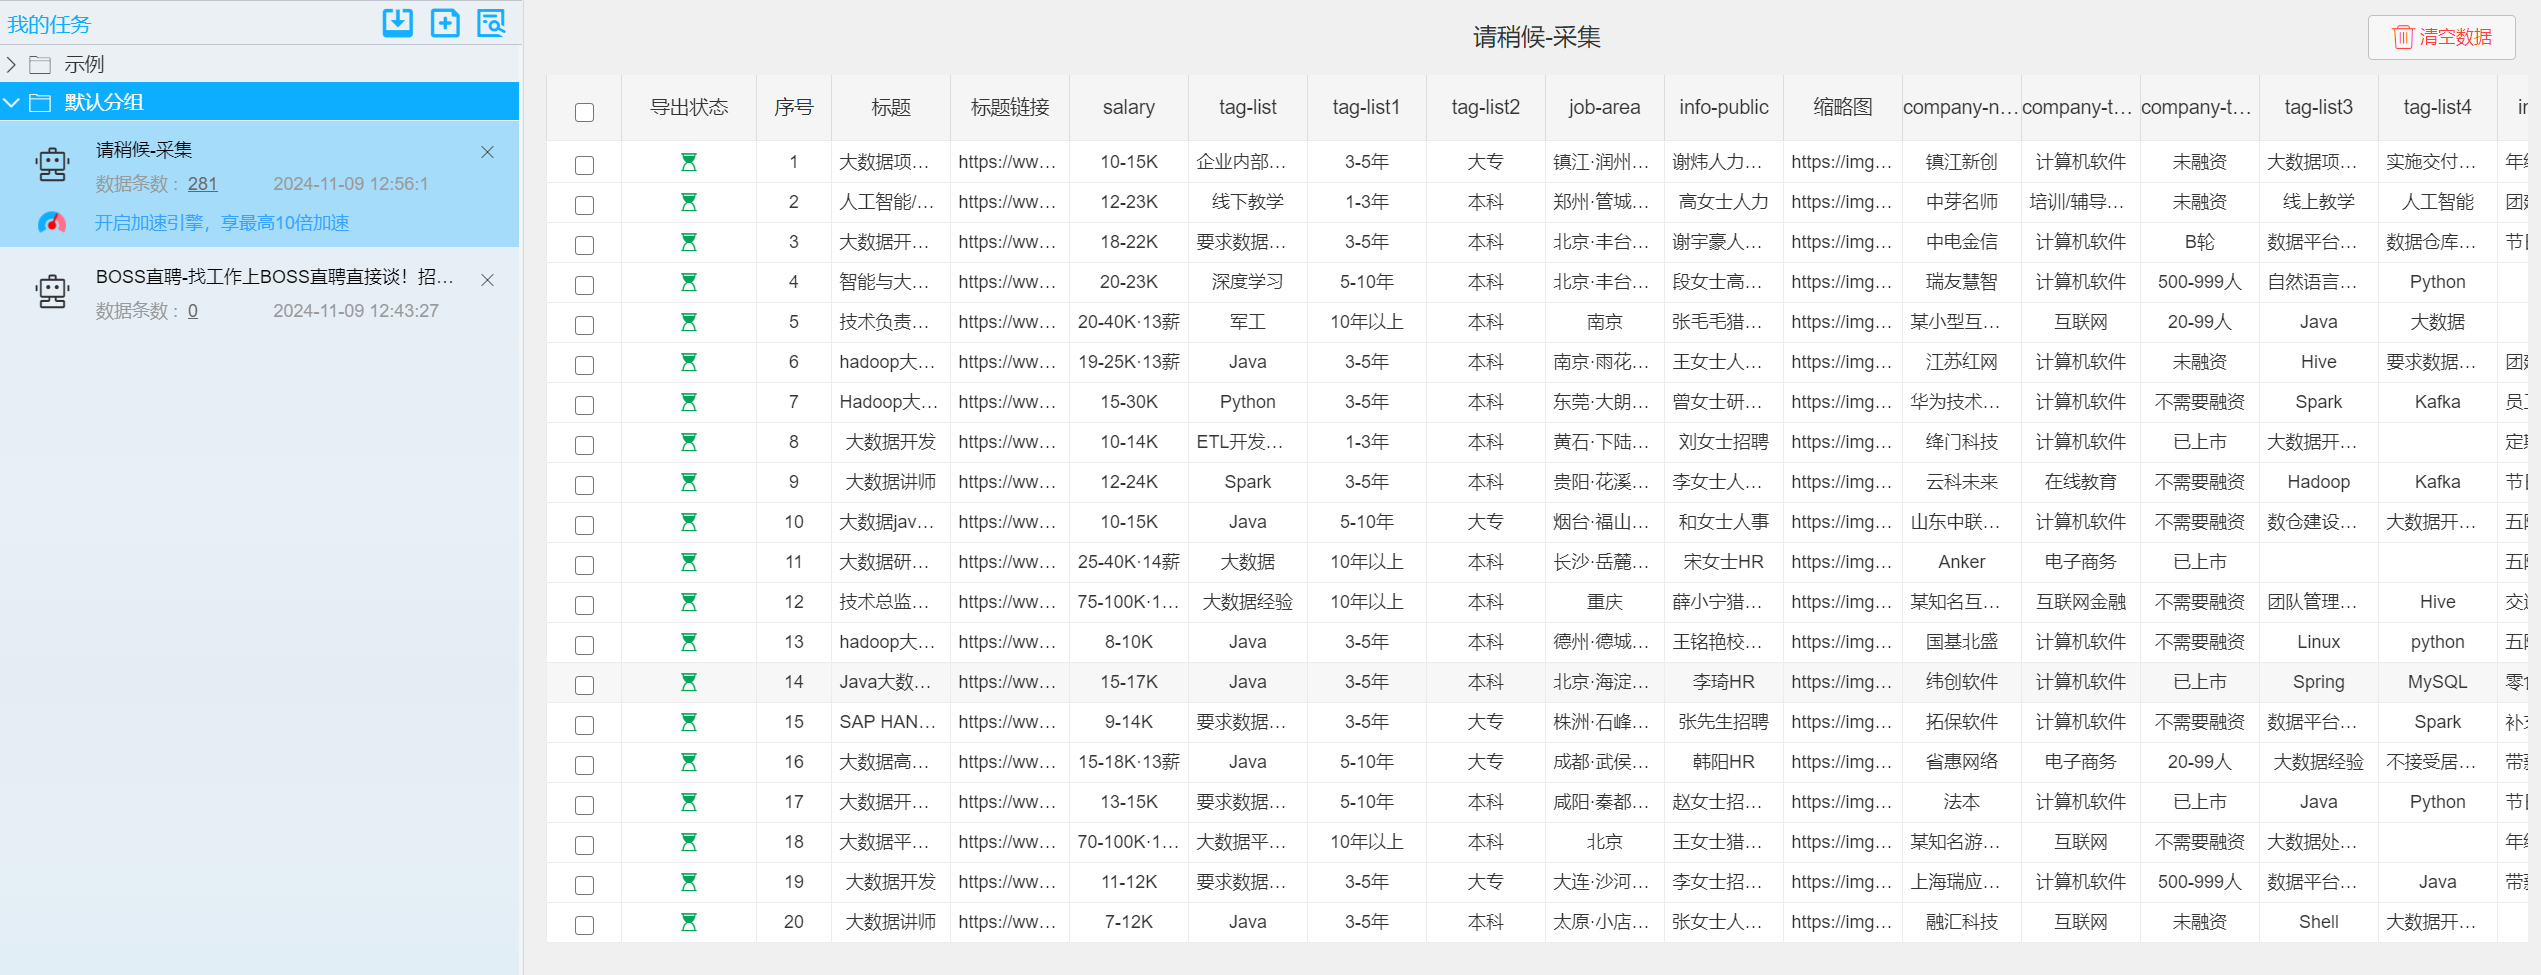The image size is (2541, 975).
Task: Click the export status hourglass in row 17
Action: pyautogui.click(x=689, y=802)
